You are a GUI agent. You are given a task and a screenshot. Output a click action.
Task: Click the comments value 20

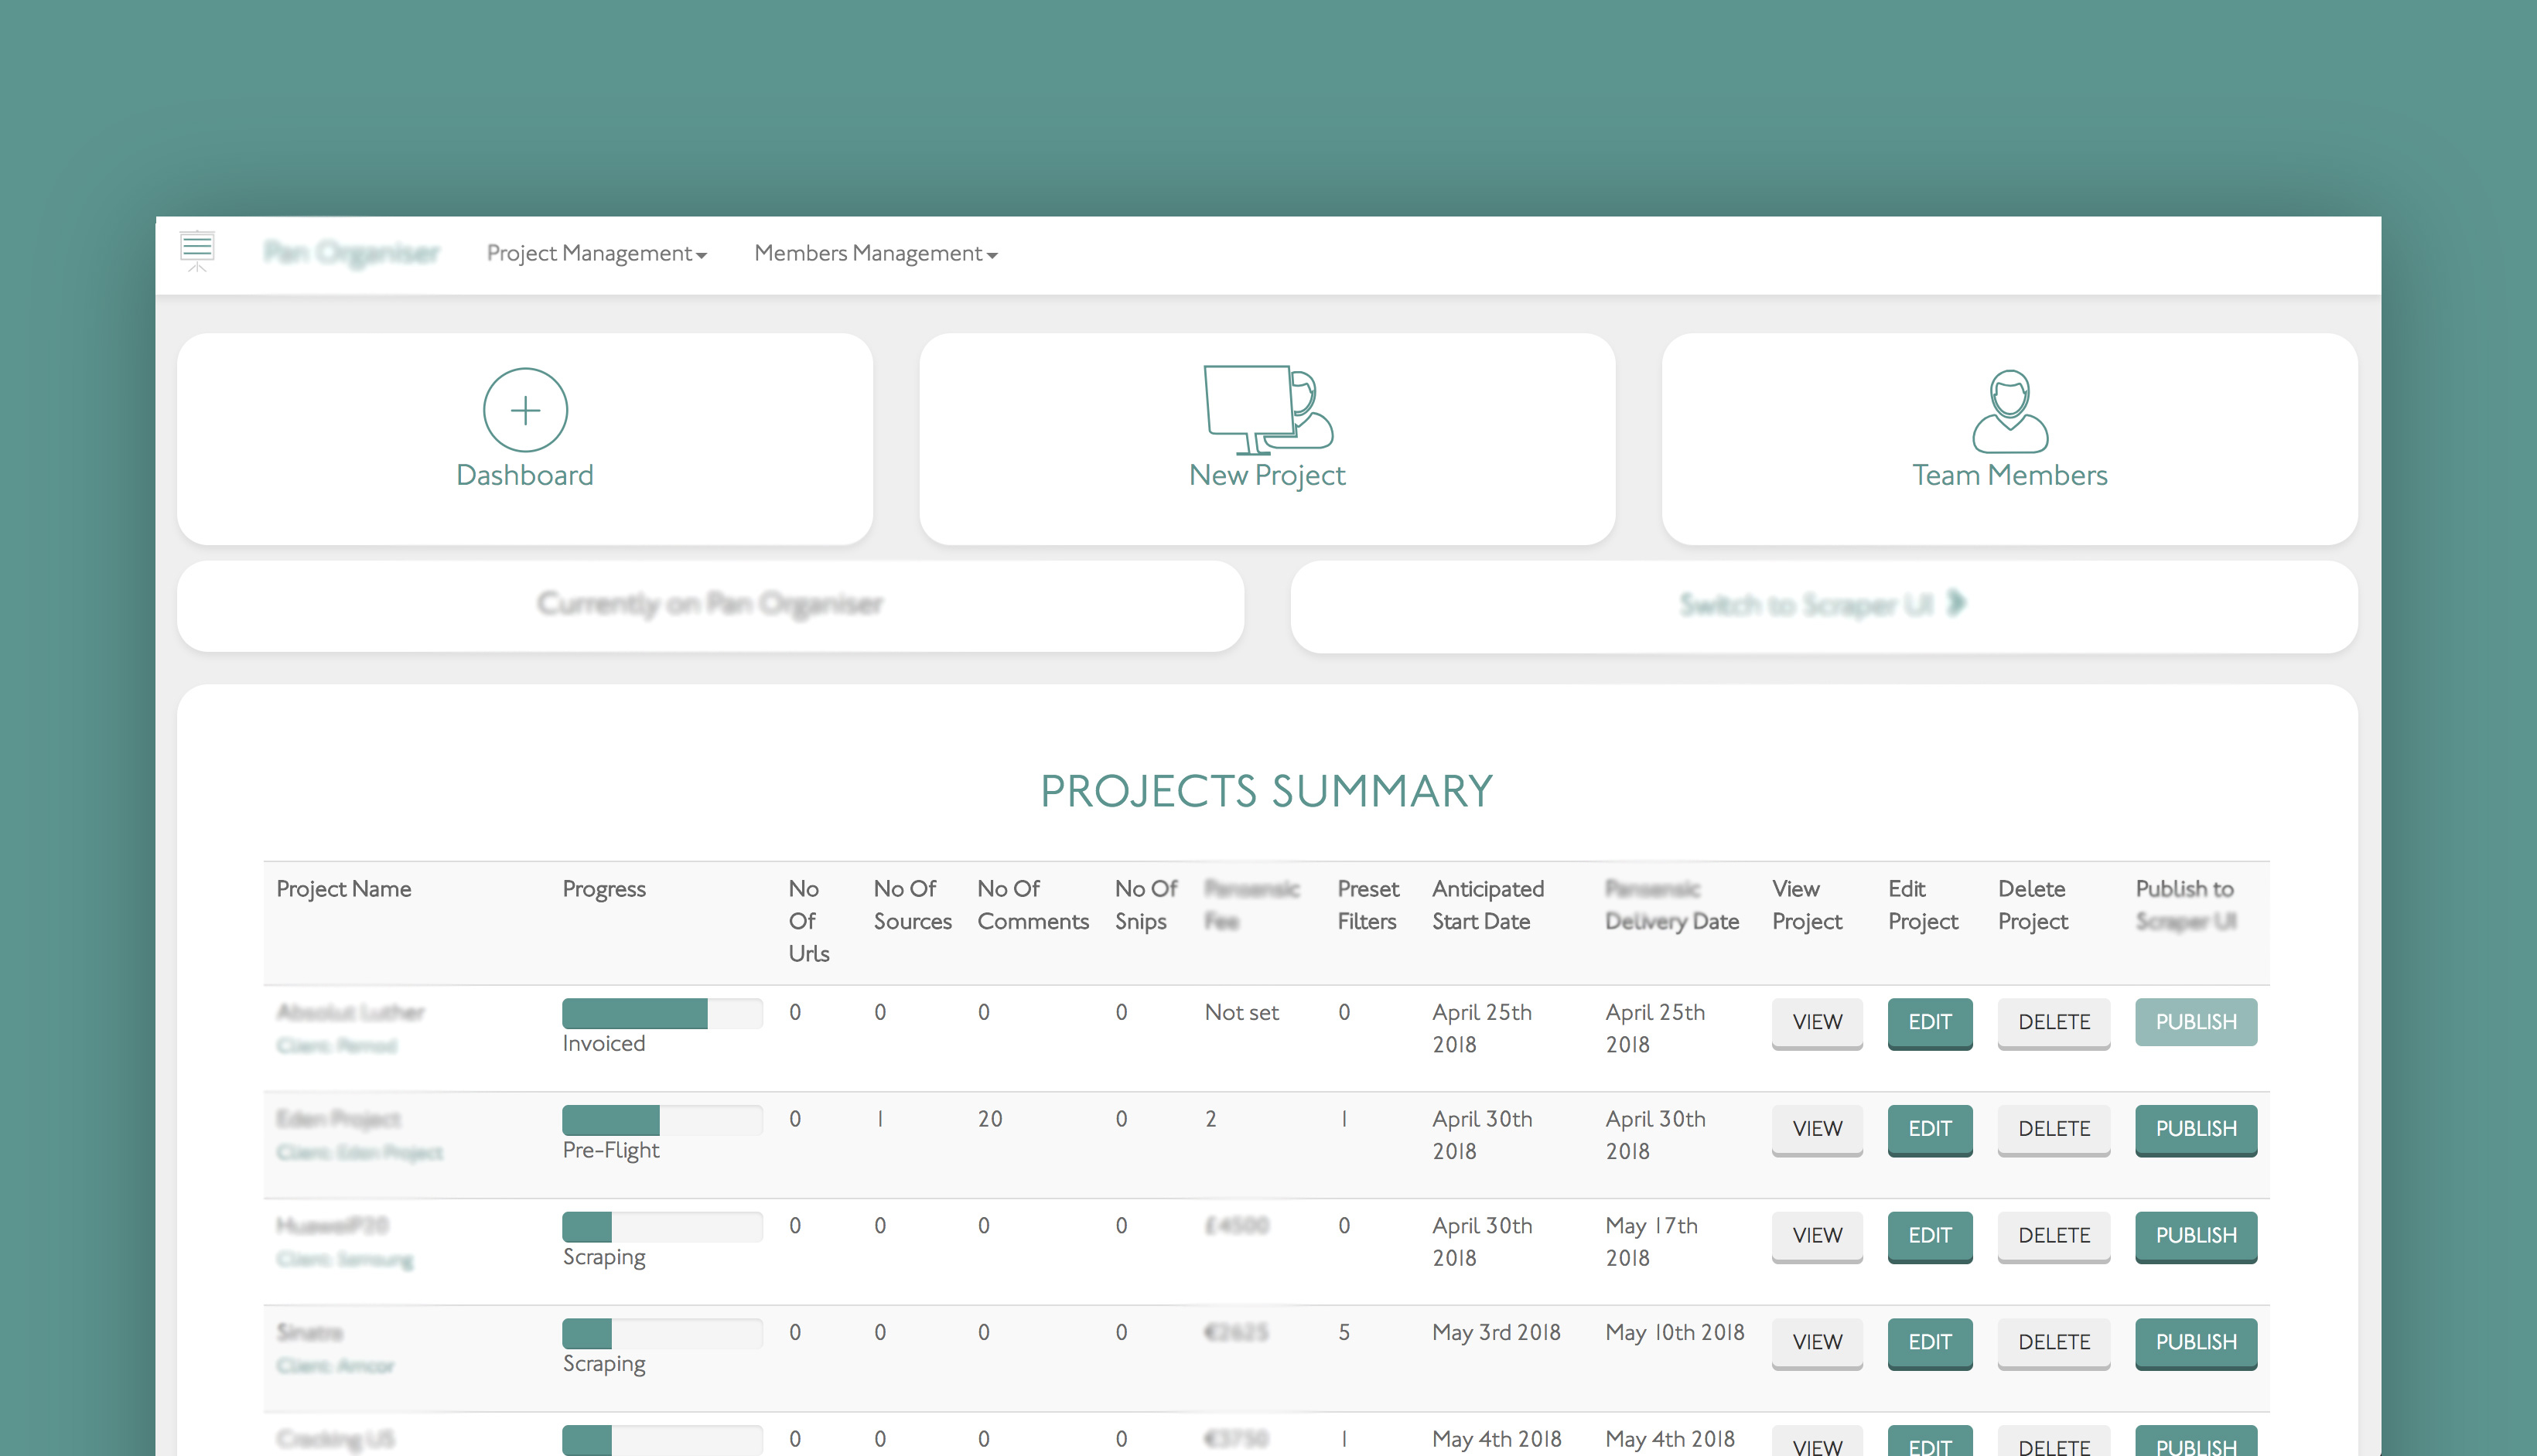point(990,1119)
